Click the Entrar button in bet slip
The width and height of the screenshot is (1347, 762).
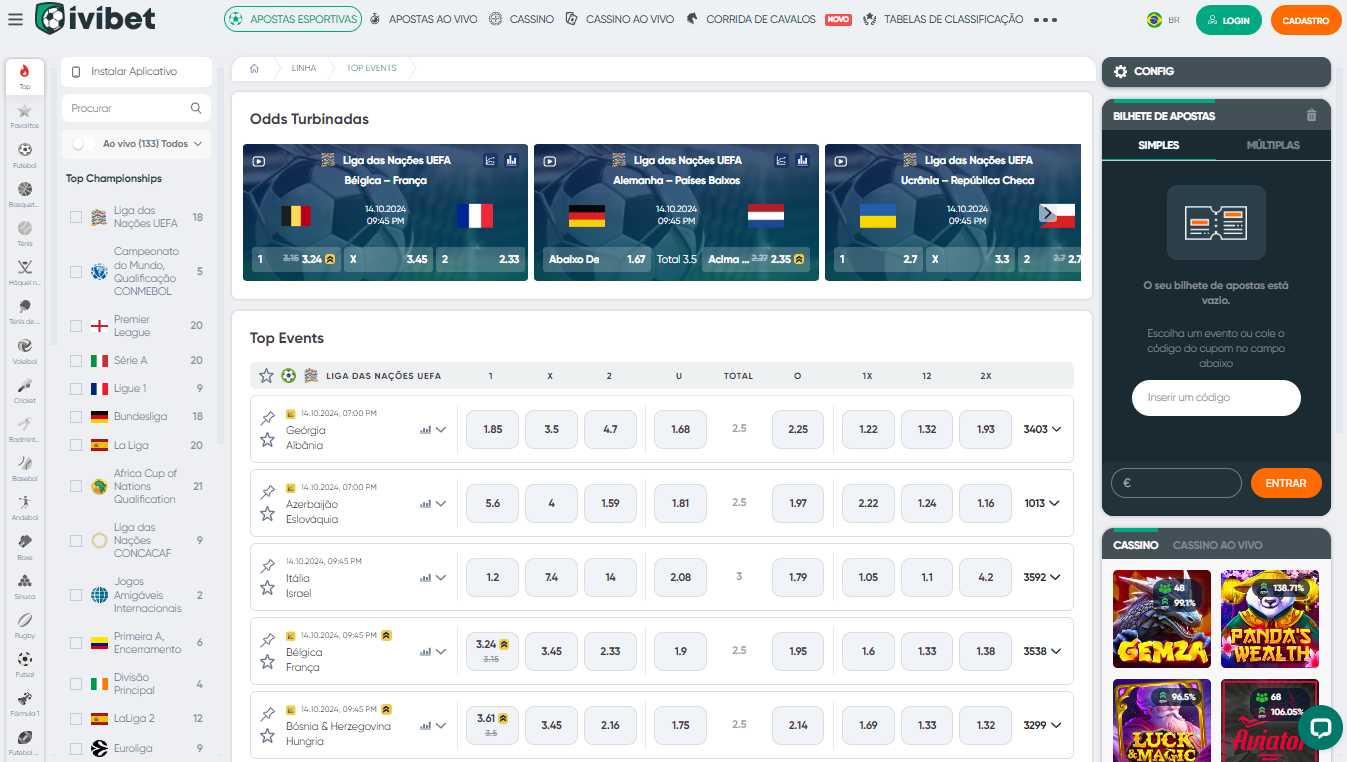[1286, 483]
